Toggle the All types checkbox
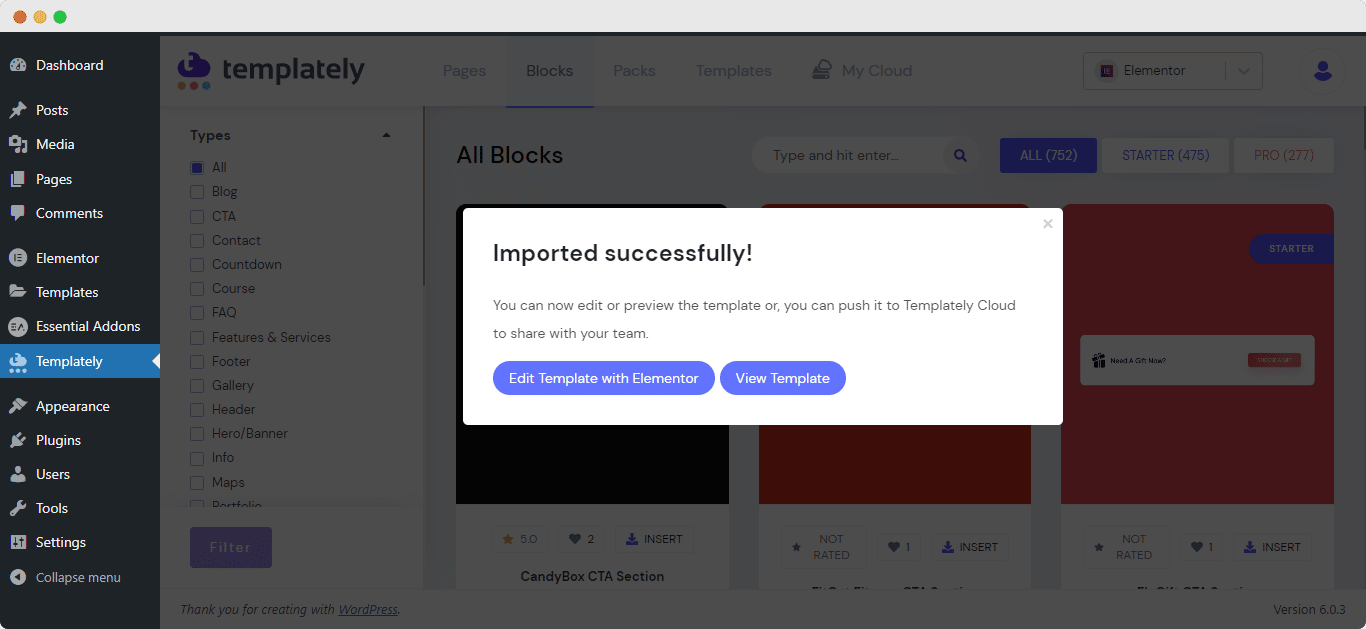Screen dimensions: 1366x629 click(x=197, y=168)
